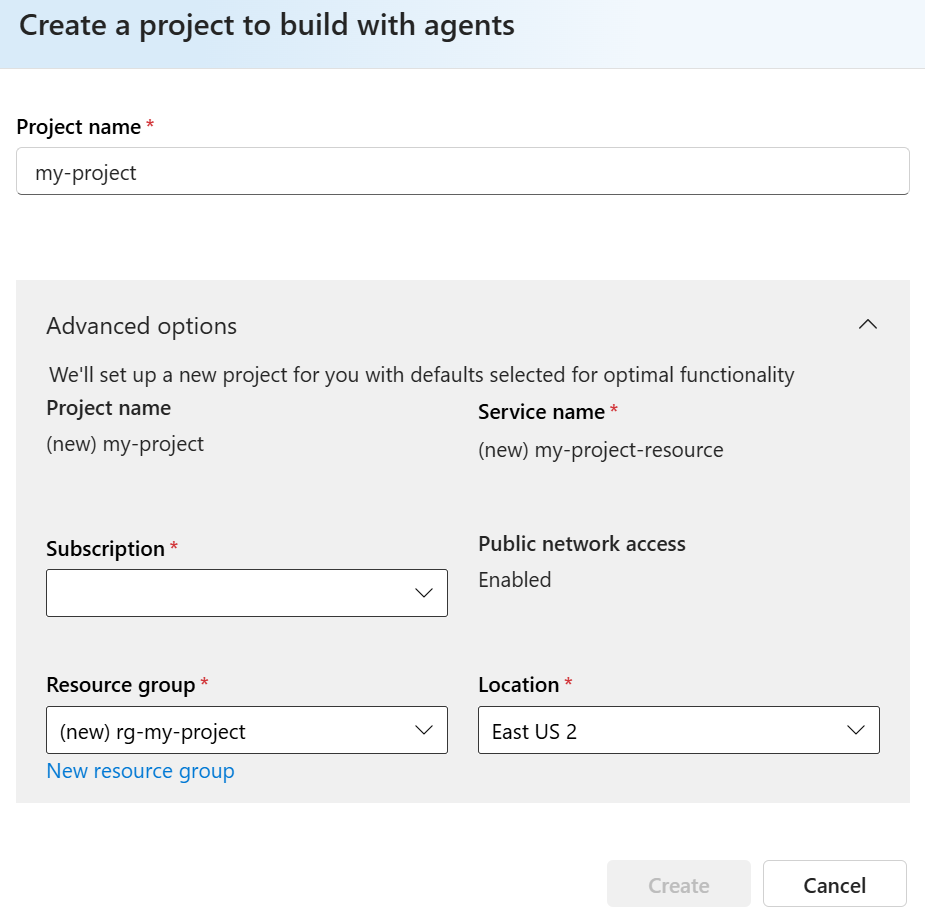Click the dialog title about building with agents
This screenshot has width=925, height=924.
point(267,25)
